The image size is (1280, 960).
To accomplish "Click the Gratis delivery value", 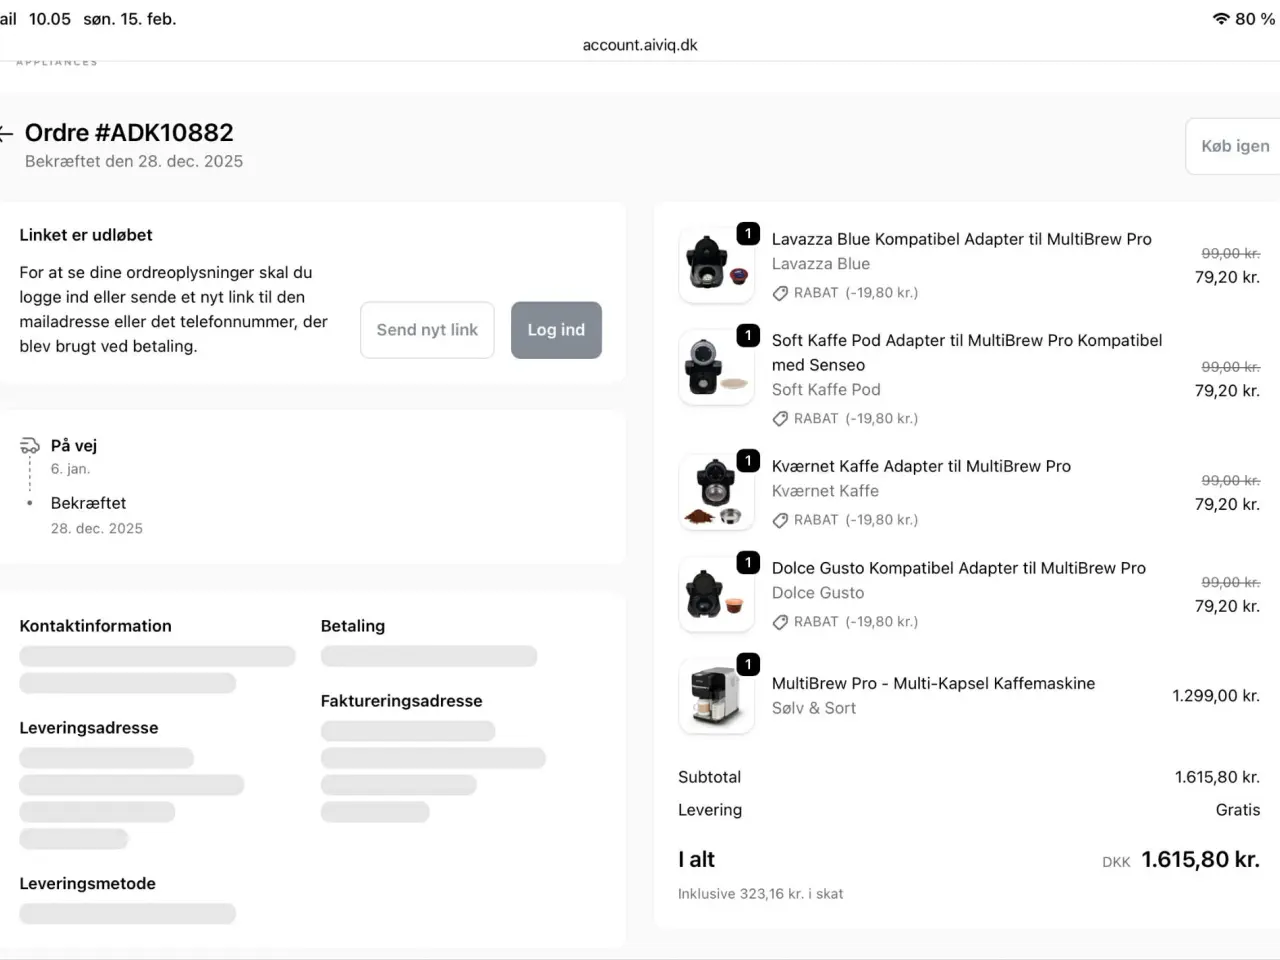I will (1238, 810).
